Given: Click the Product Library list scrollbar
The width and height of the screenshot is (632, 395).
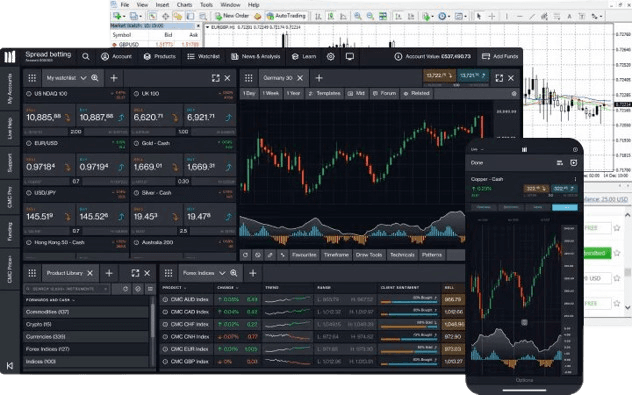Looking at the screenshot, I should [152, 320].
